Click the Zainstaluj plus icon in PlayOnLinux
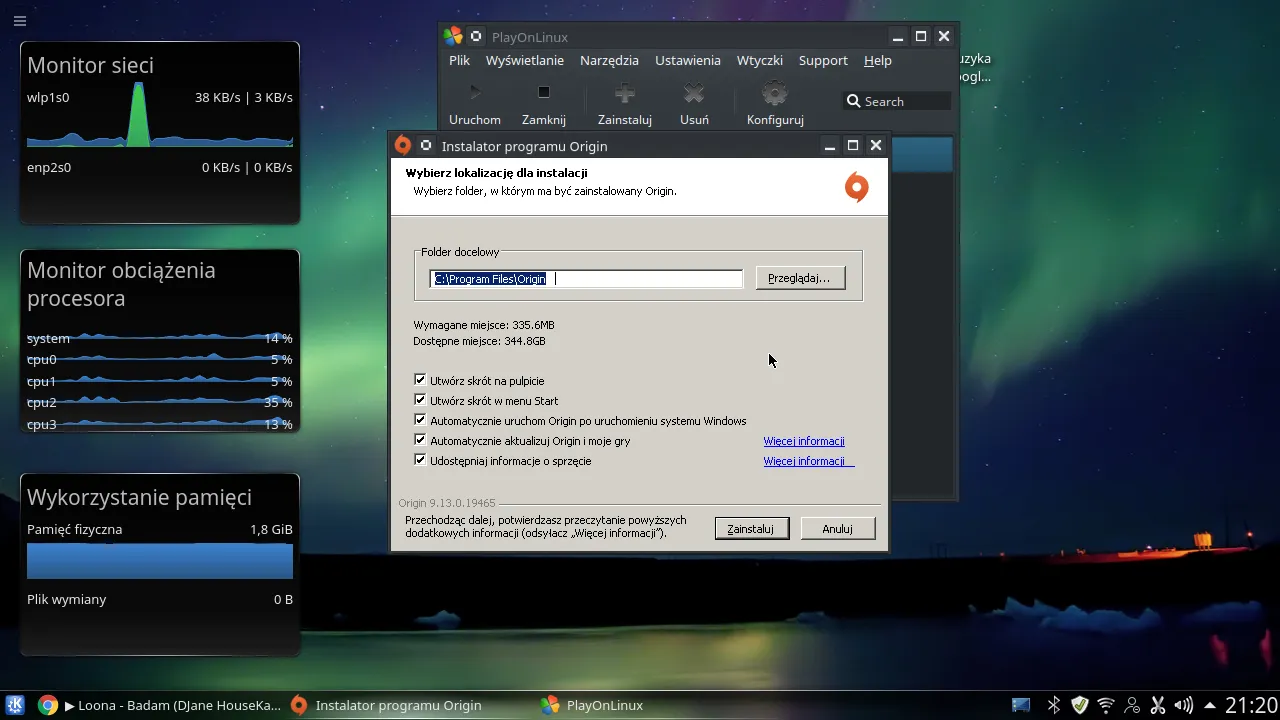1280x720 pixels. pos(625,94)
